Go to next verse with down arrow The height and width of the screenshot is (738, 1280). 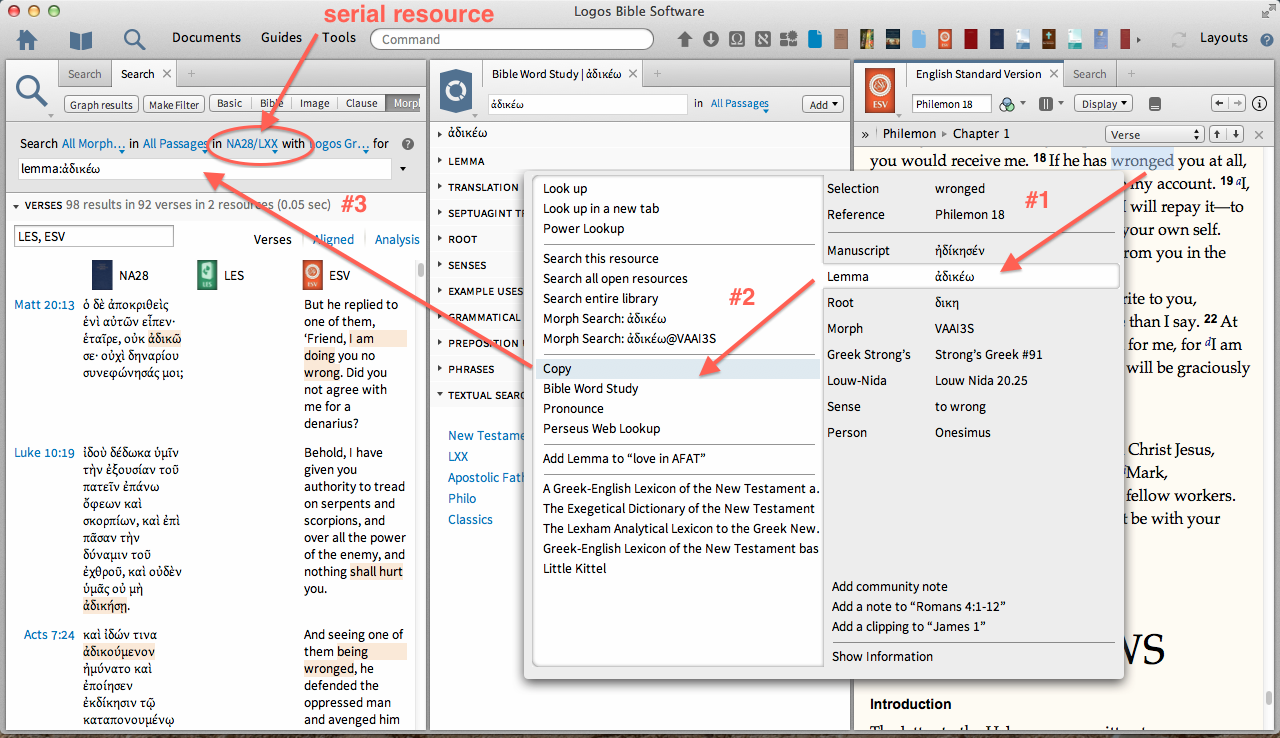[x=1236, y=134]
